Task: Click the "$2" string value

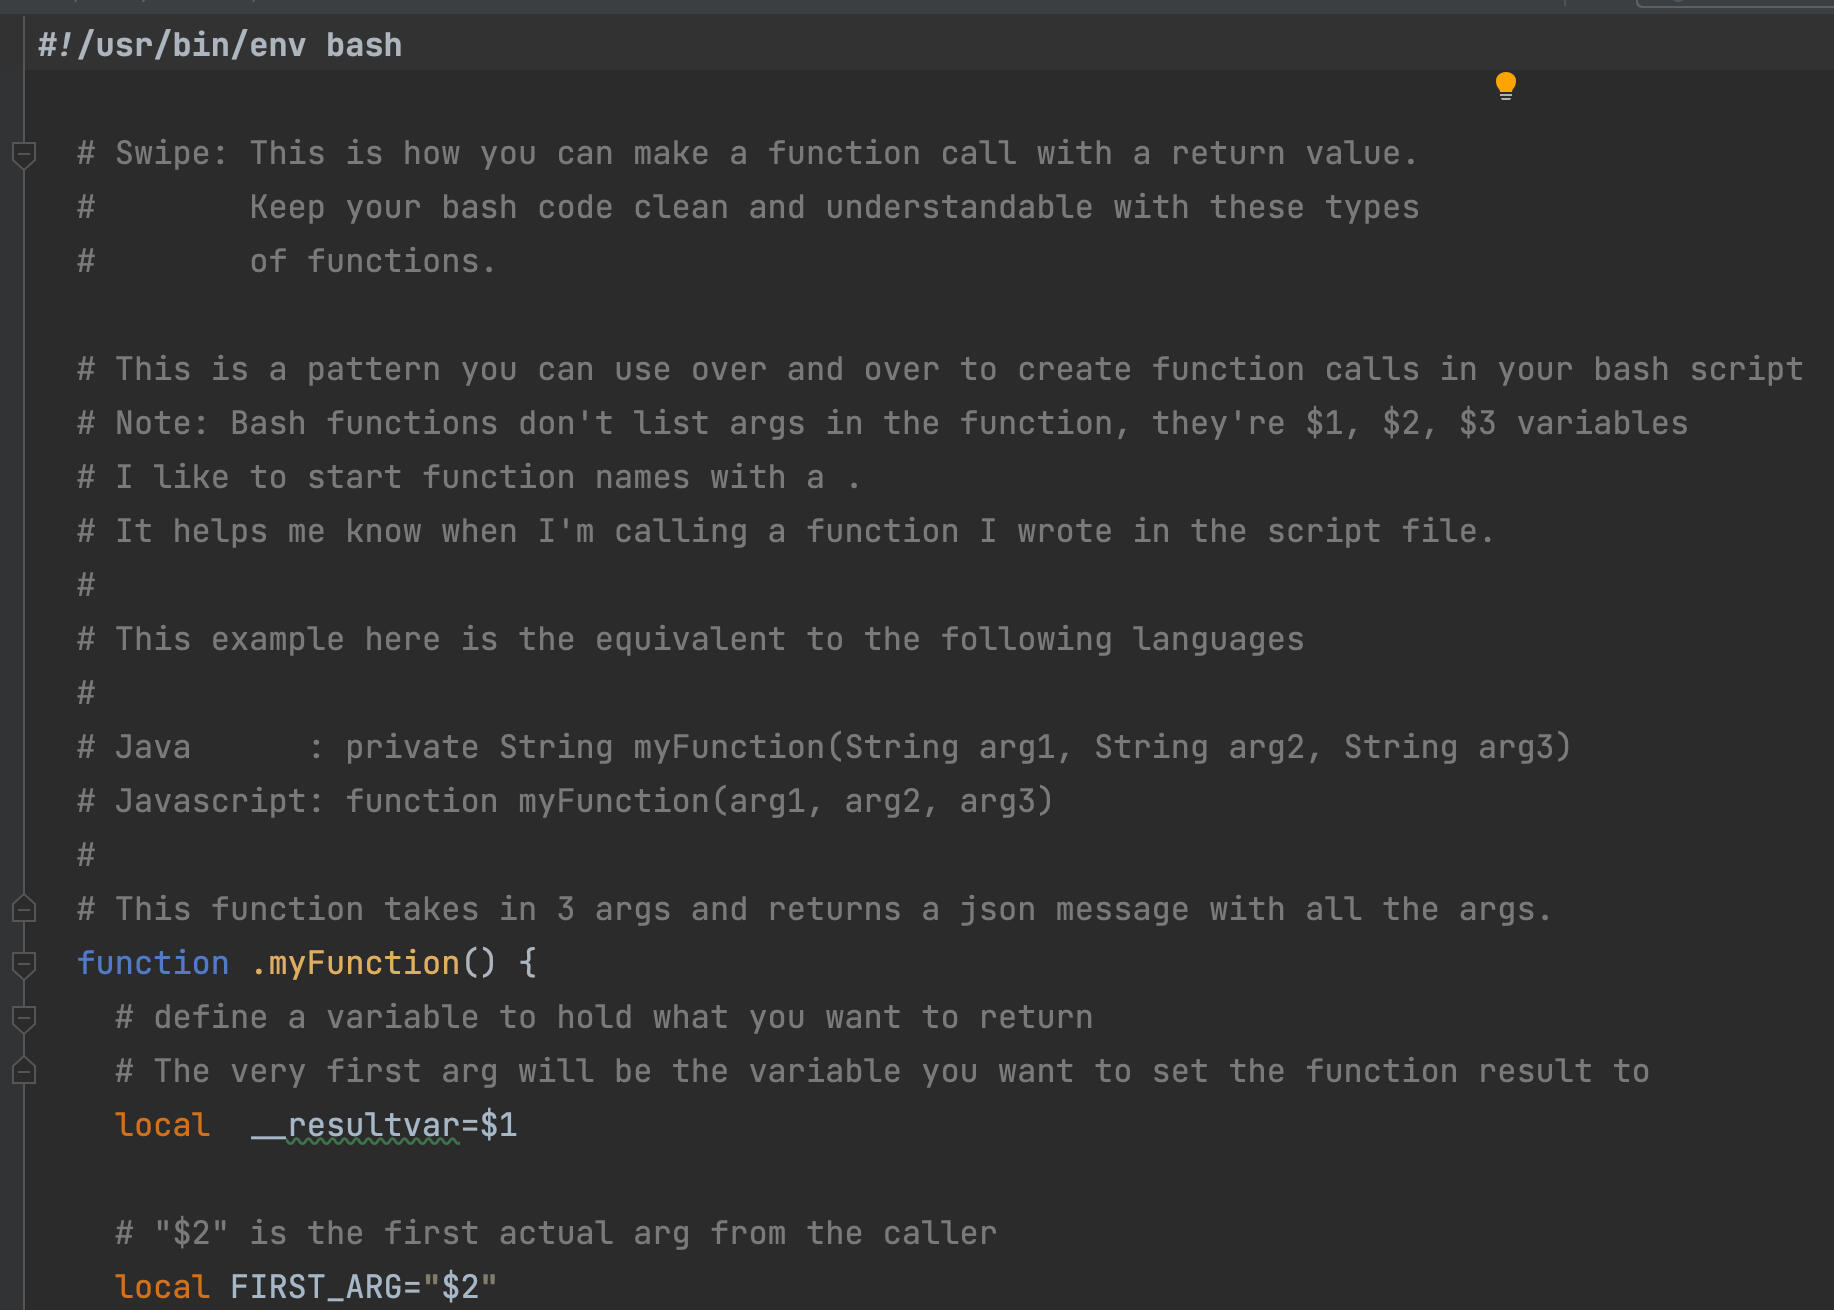Action: 459,1286
